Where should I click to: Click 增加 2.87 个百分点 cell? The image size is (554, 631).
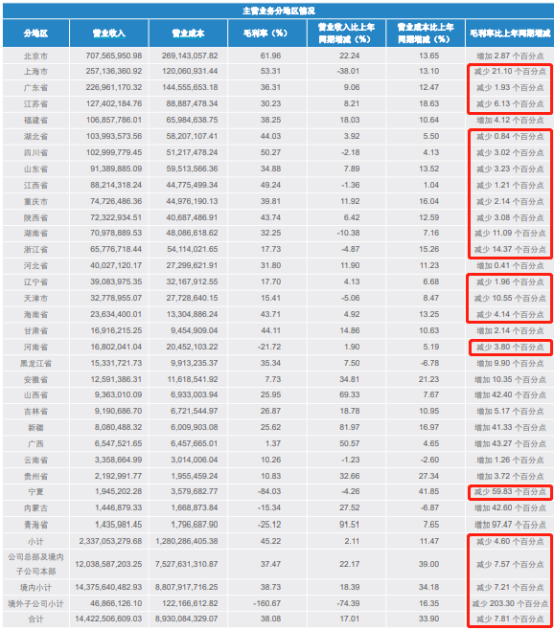coord(510,56)
